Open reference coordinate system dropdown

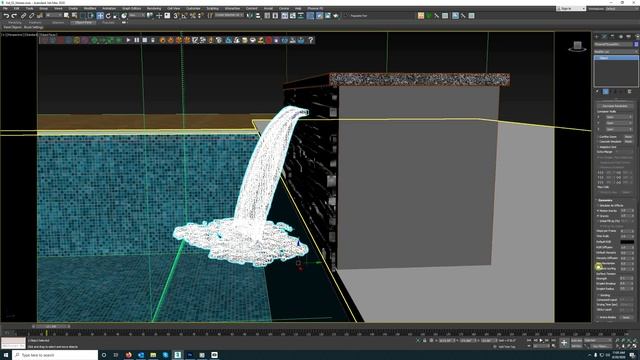tap(138, 16)
